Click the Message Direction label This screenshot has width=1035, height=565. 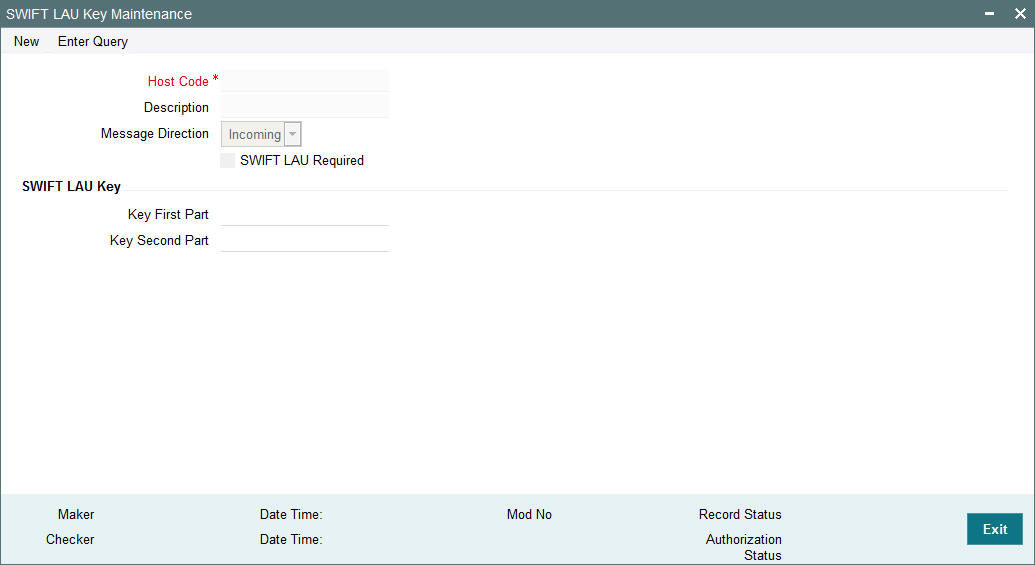154,133
